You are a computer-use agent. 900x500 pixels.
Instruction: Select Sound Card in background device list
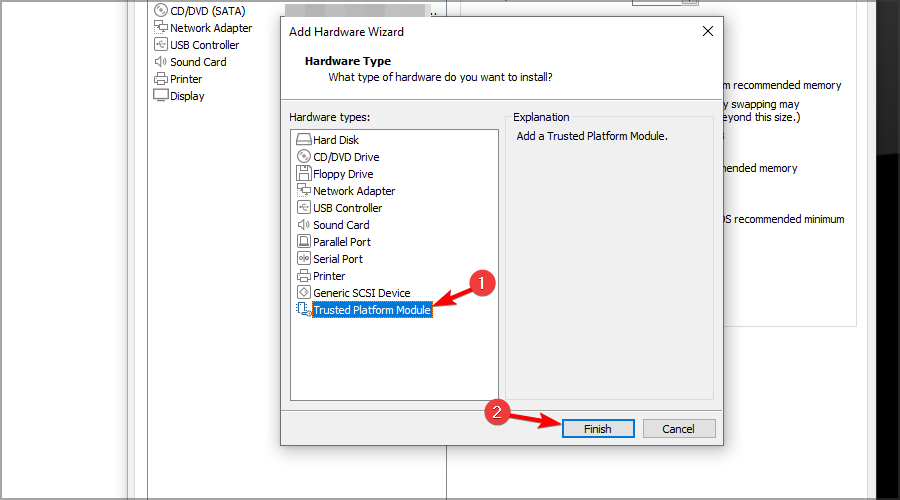click(198, 62)
